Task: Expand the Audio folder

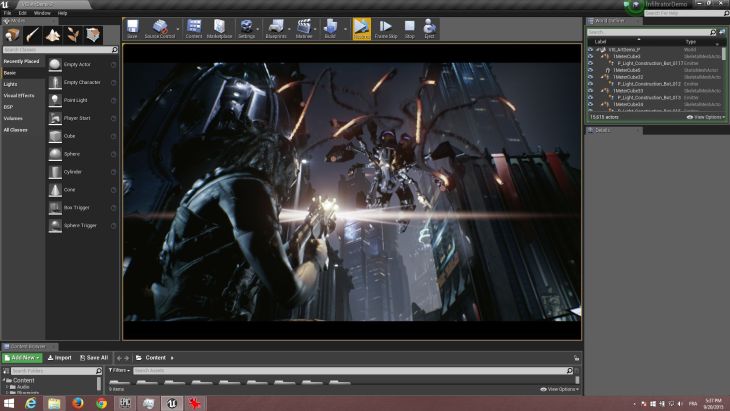Action: coord(7,387)
